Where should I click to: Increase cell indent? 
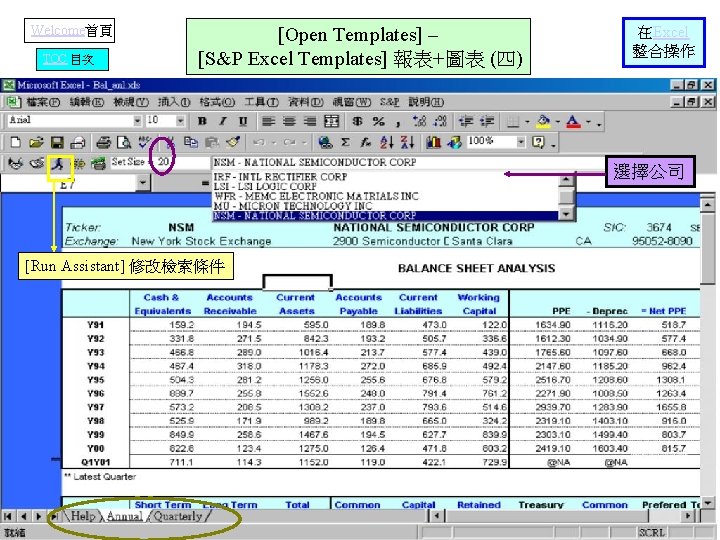[487, 121]
